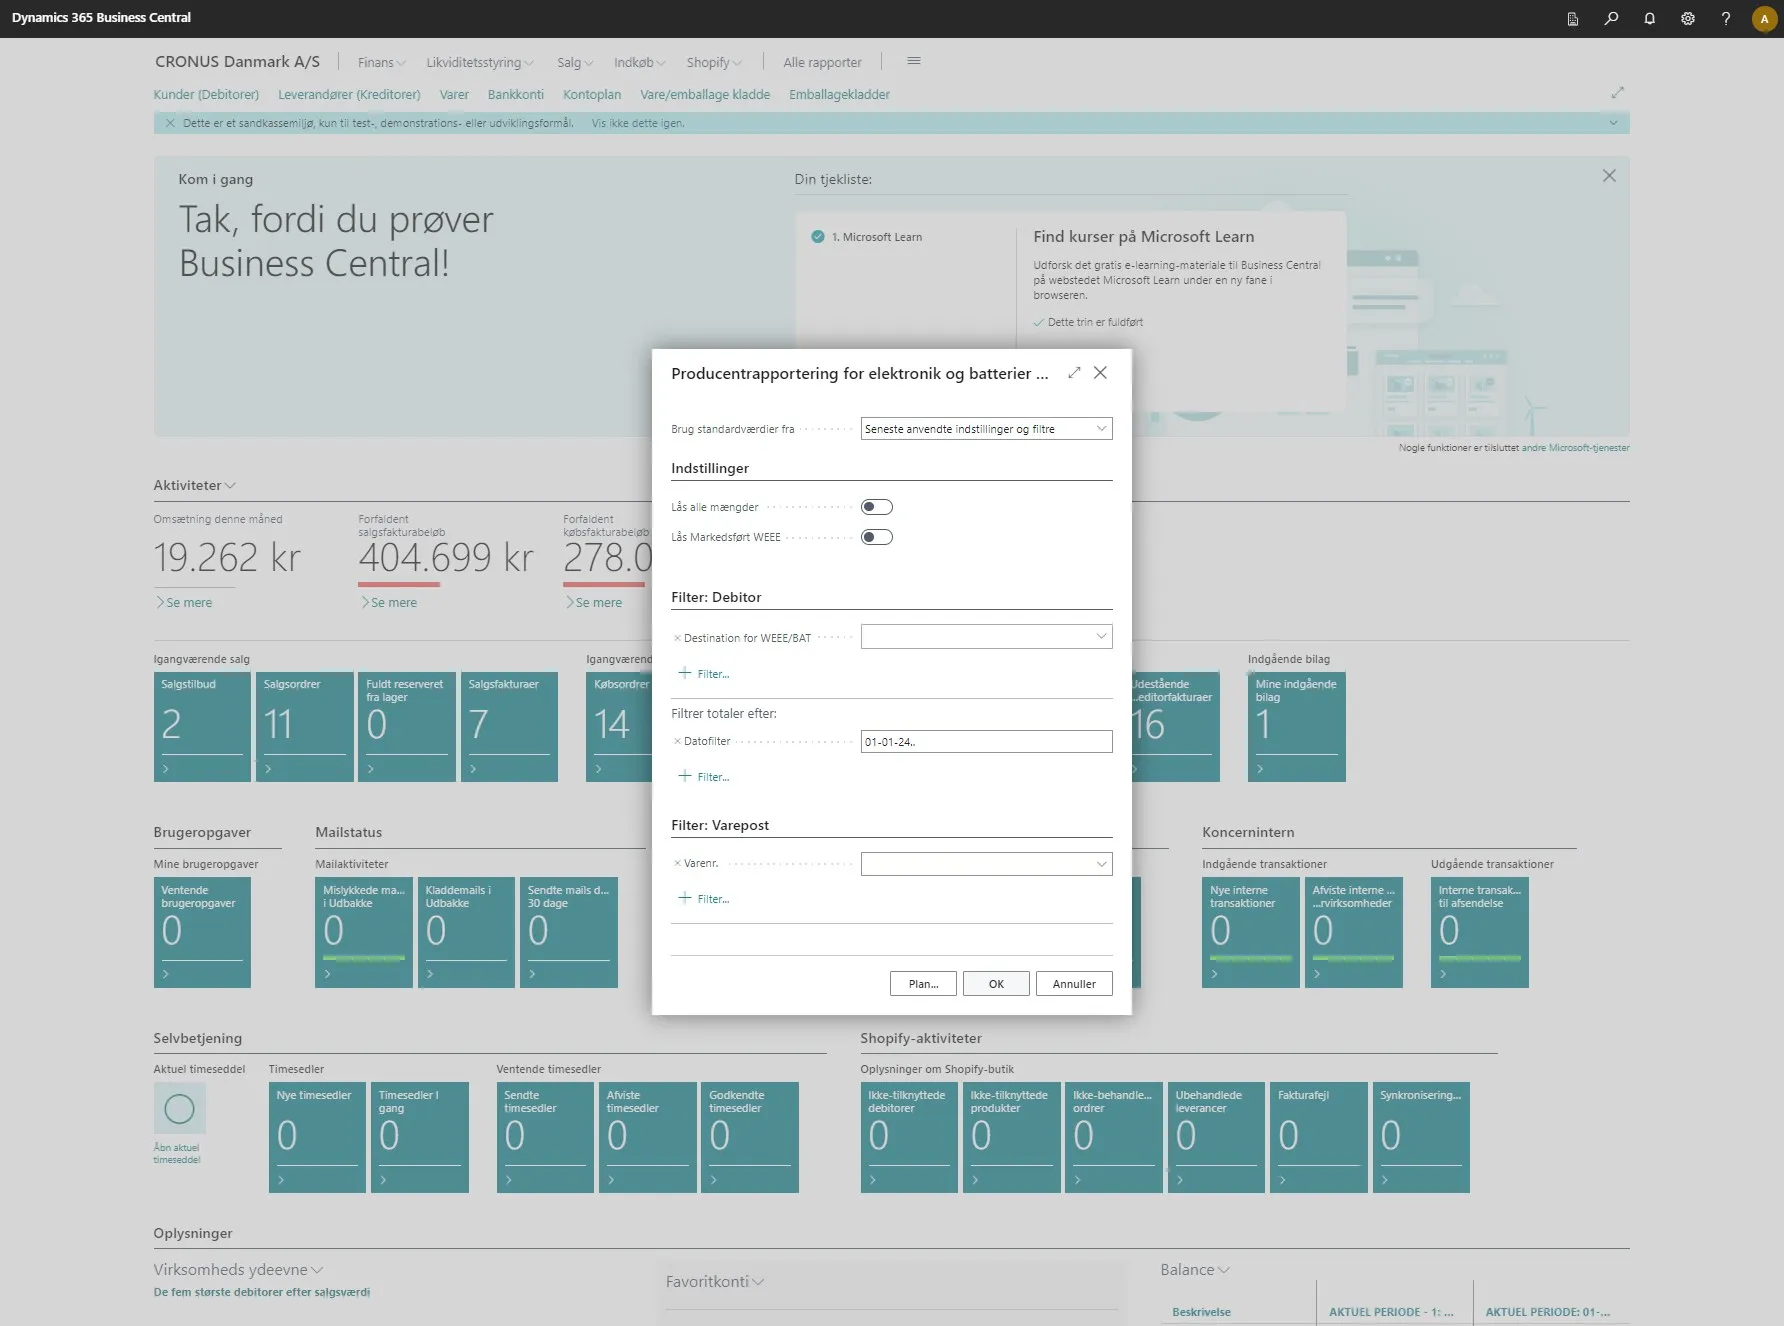Expand the Aktiviteter section chevron
This screenshot has height=1326, width=1784.
click(x=230, y=486)
